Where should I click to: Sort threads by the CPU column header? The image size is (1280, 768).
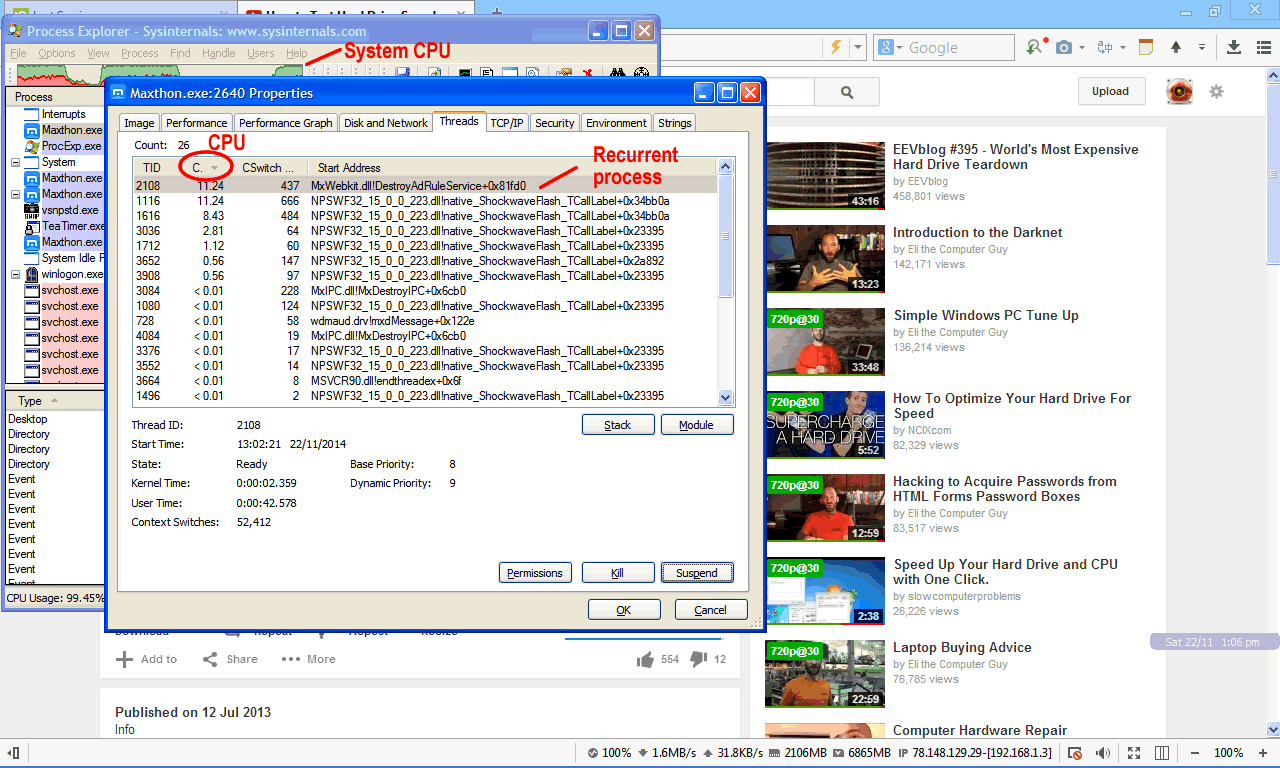205,167
